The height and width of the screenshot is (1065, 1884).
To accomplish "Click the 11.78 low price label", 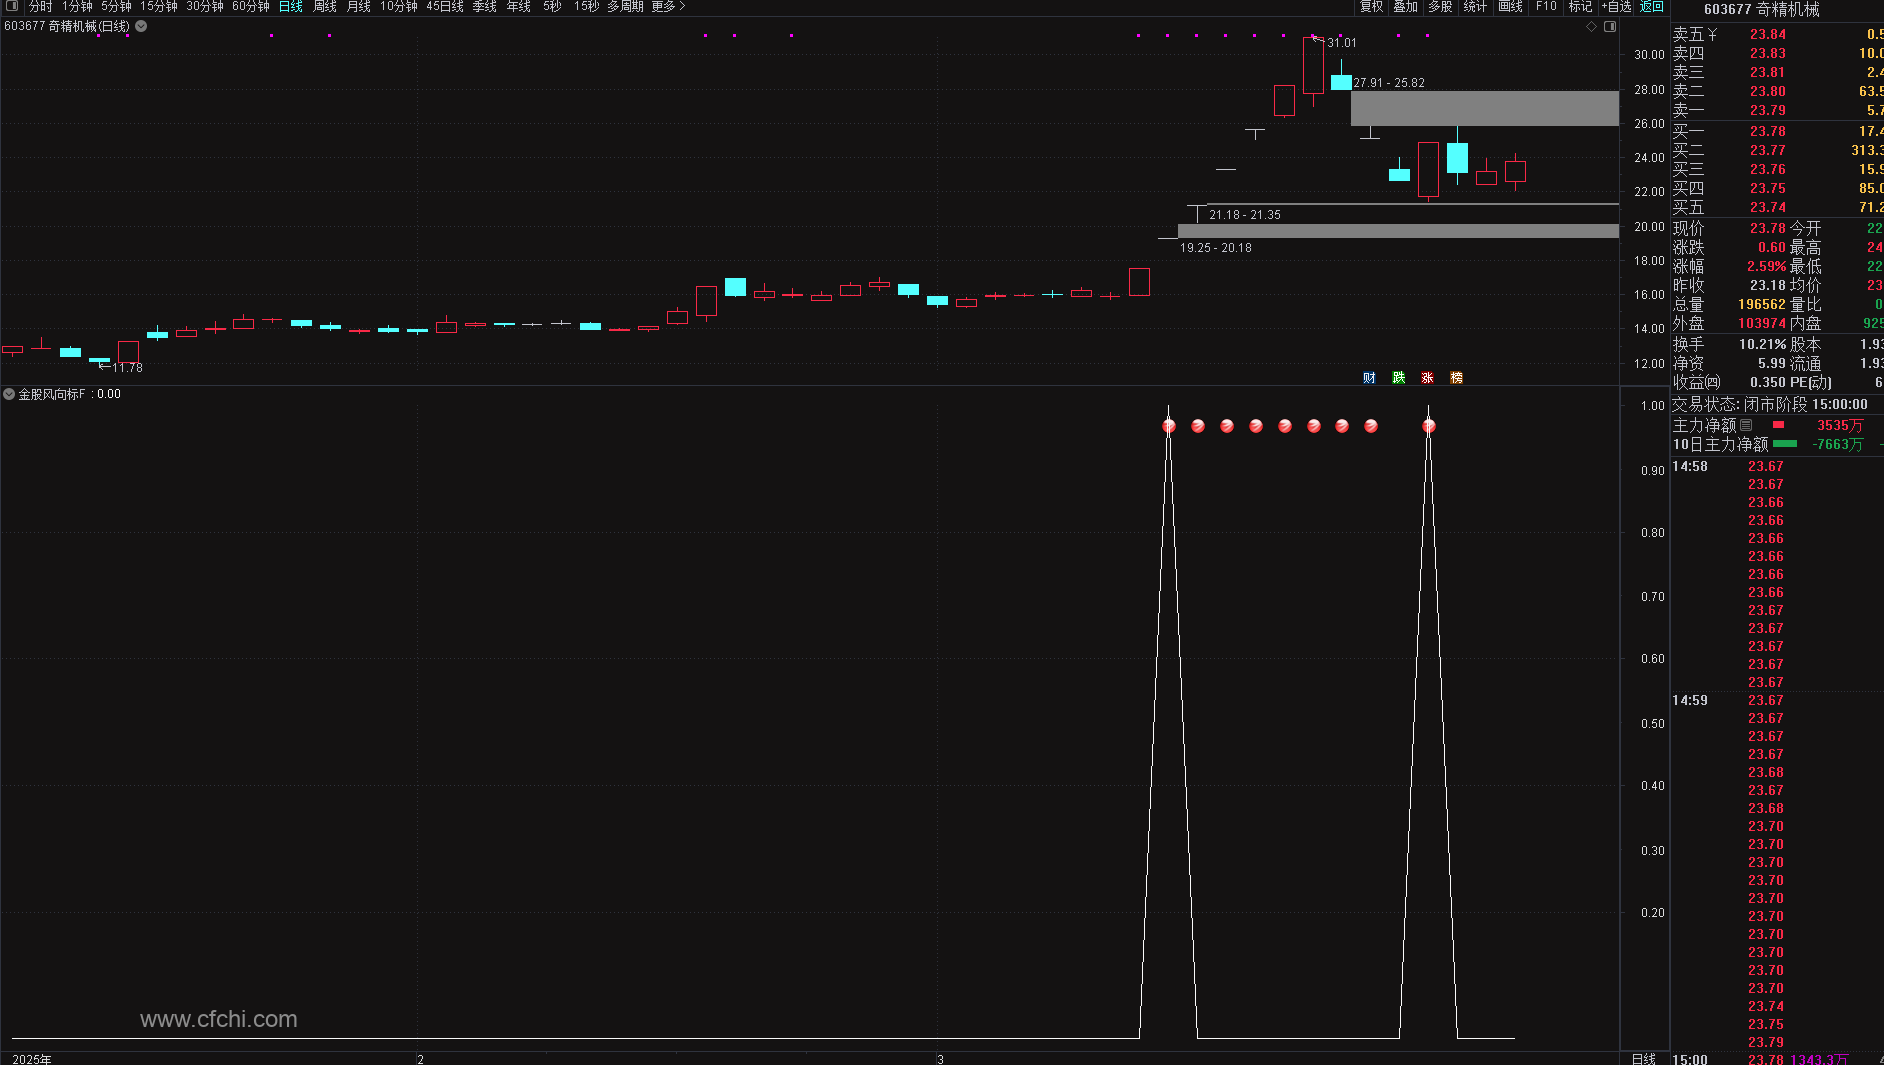I will 127,368.
